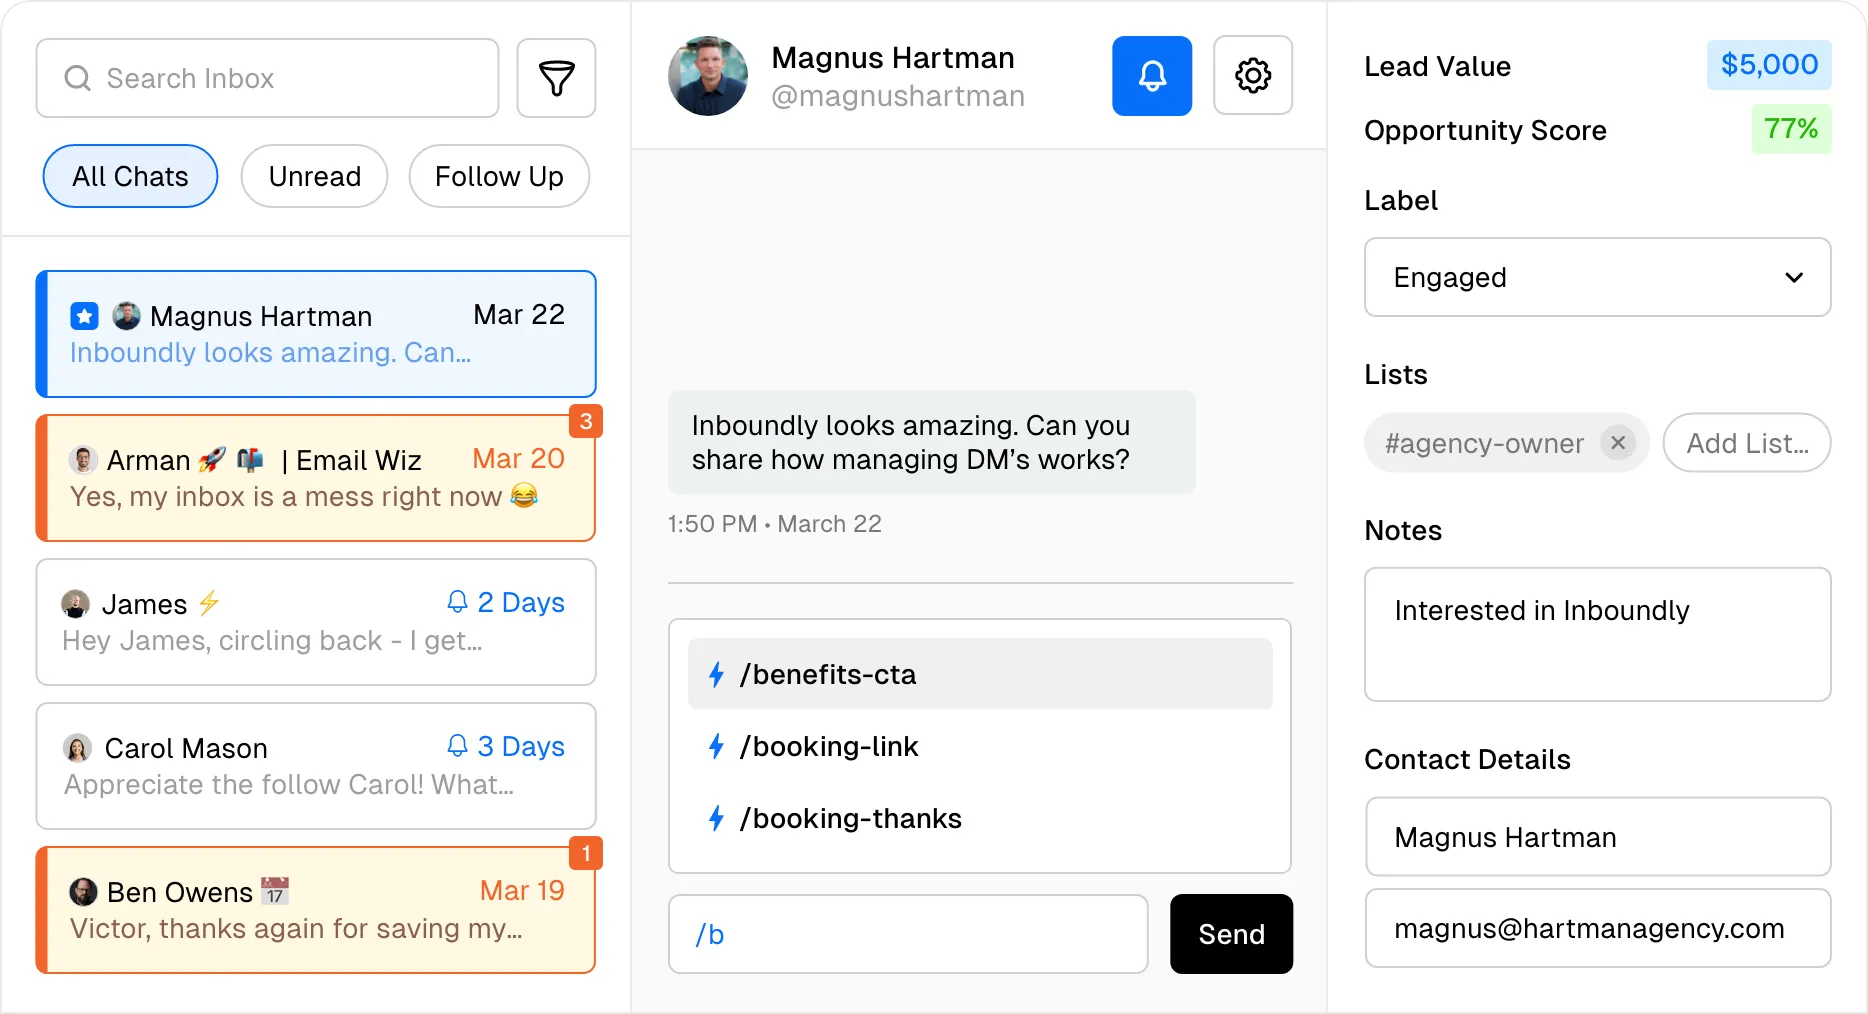
Task: Select the /booking-thanks saved reply
Action: pos(980,818)
